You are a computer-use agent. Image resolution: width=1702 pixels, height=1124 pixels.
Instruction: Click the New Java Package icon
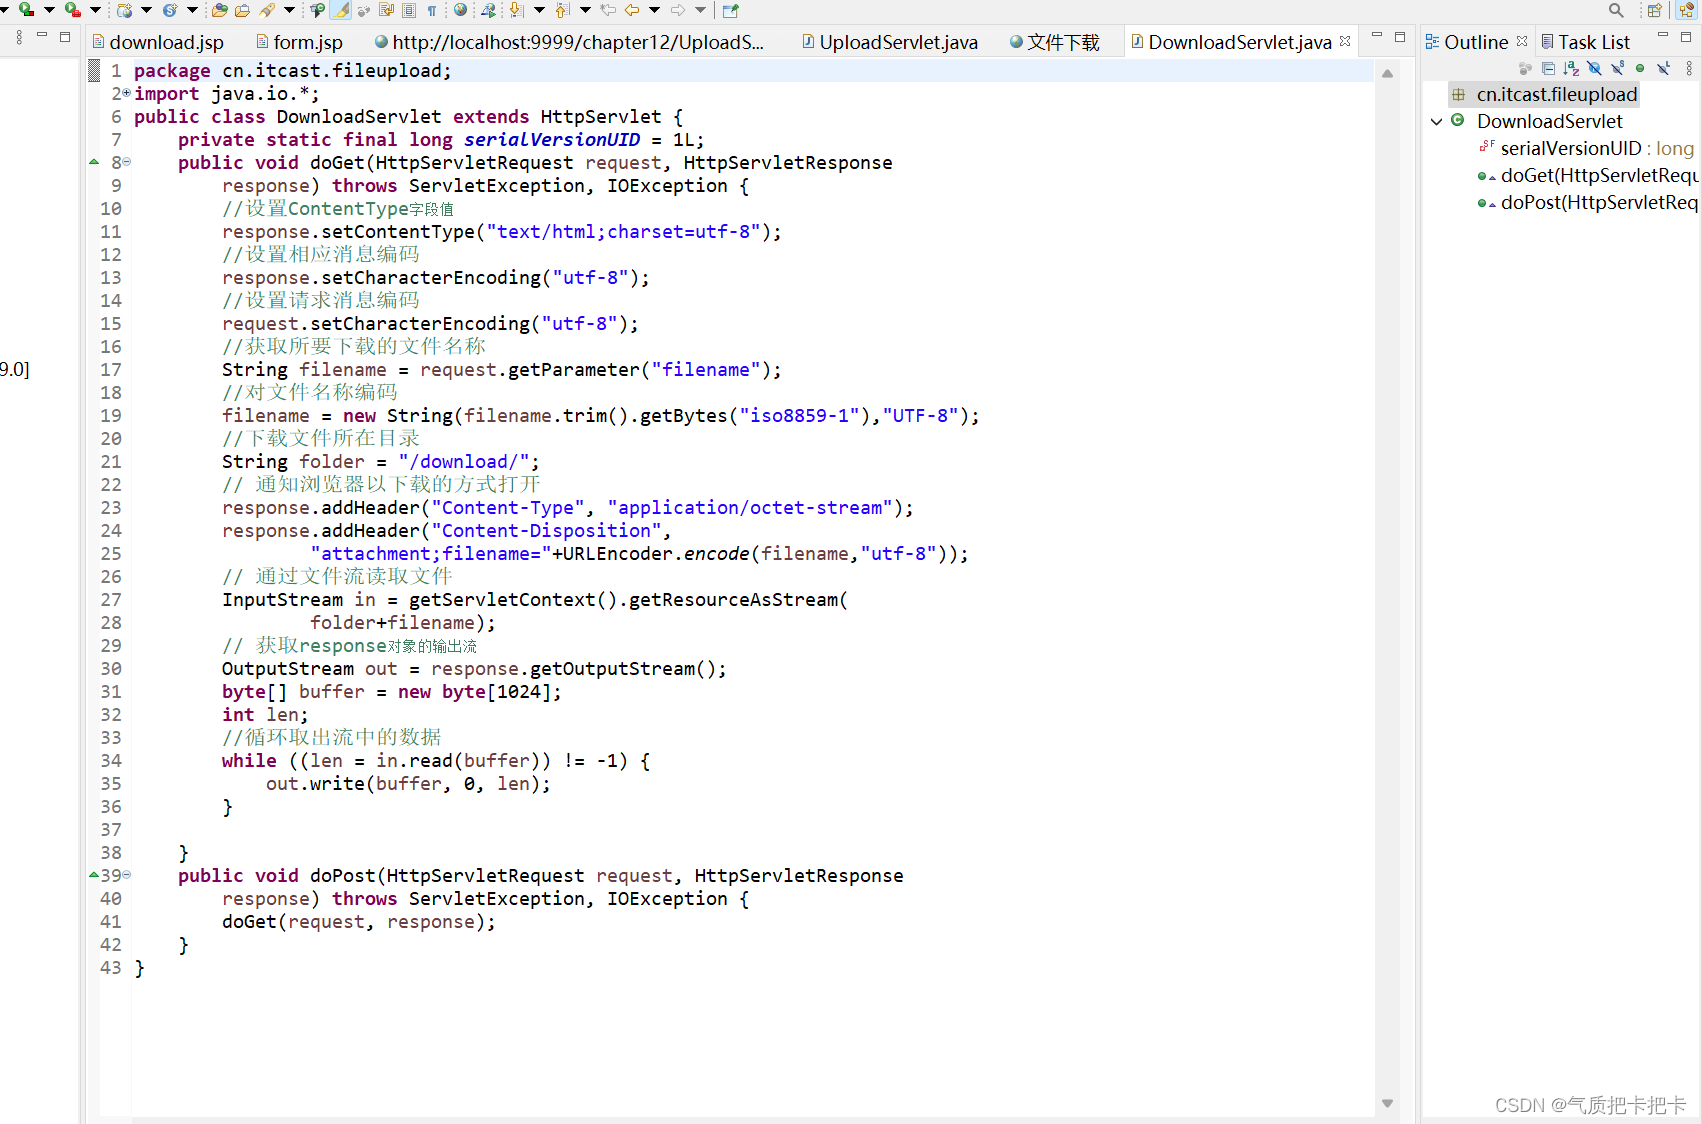124,10
